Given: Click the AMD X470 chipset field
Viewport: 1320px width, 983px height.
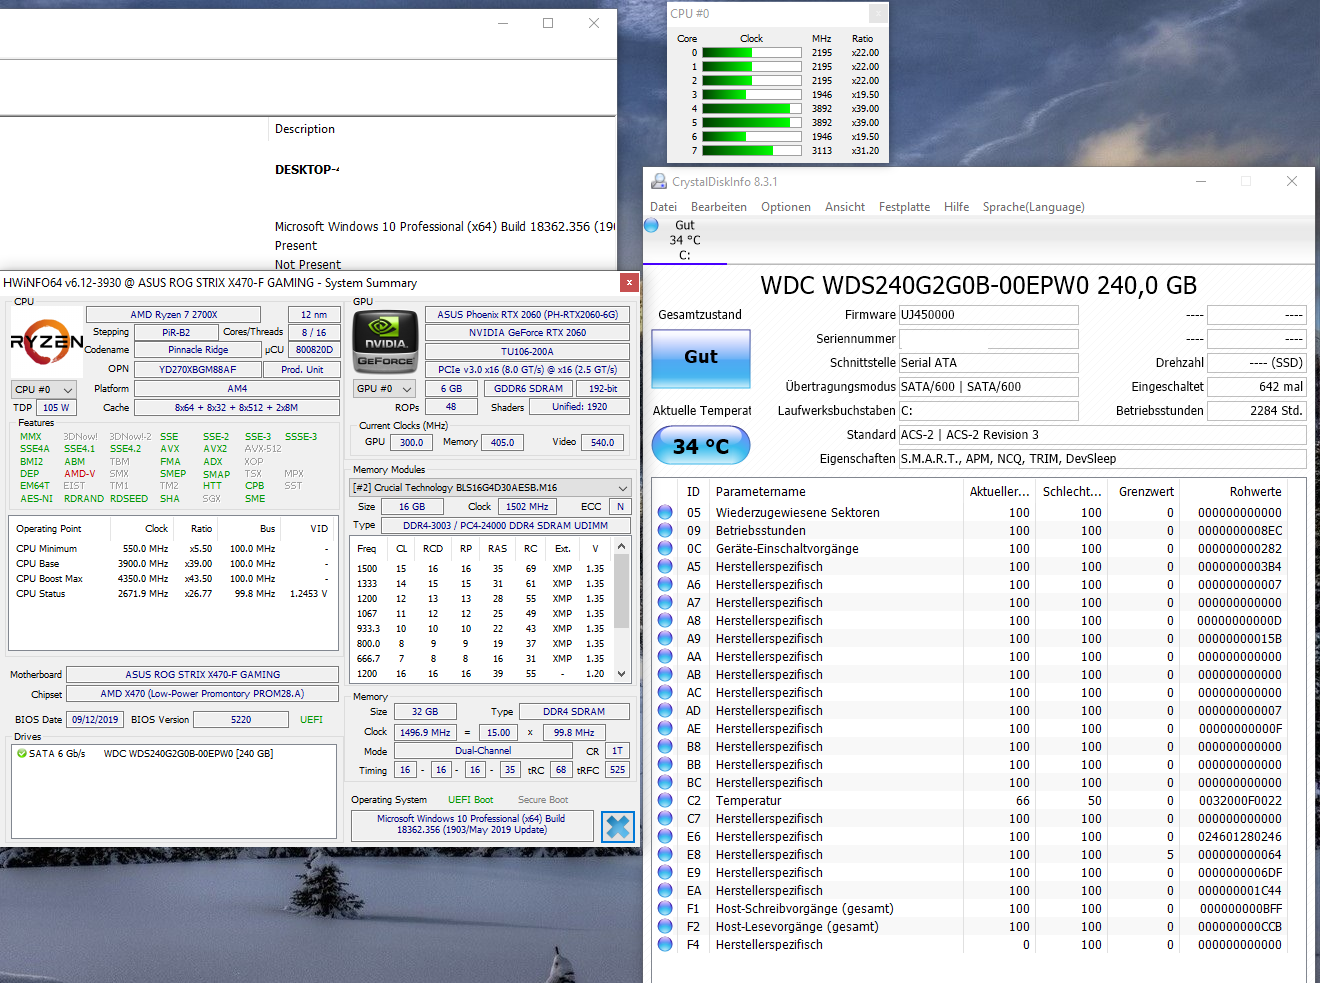Looking at the screenshot, I should pos(203,694).
